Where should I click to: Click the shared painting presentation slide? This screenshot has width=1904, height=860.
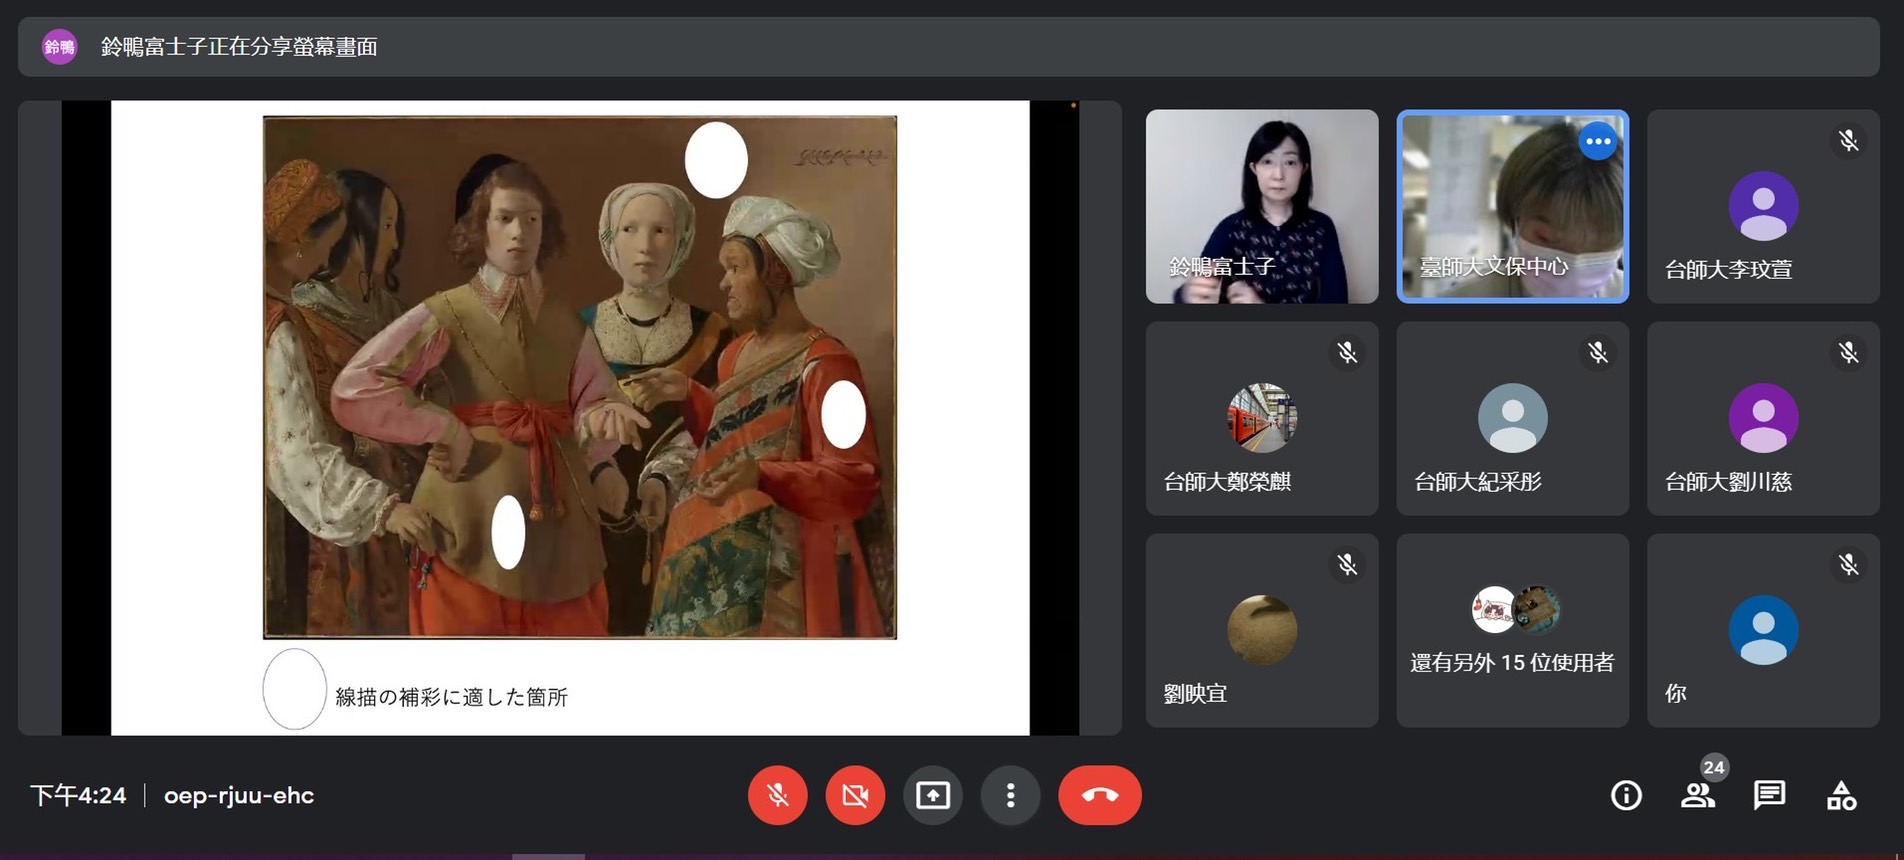579,377
